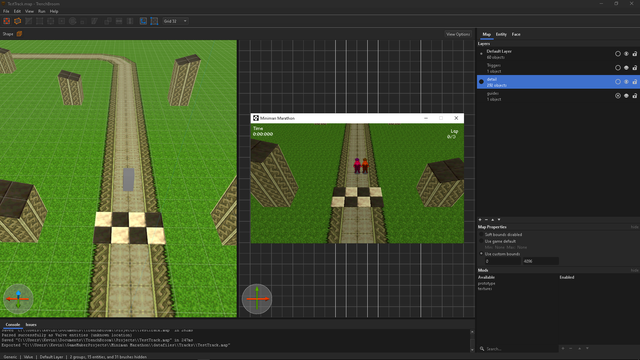Toggle the texture lock toolbar icon

pyautogui.click(x=143, y=21)
